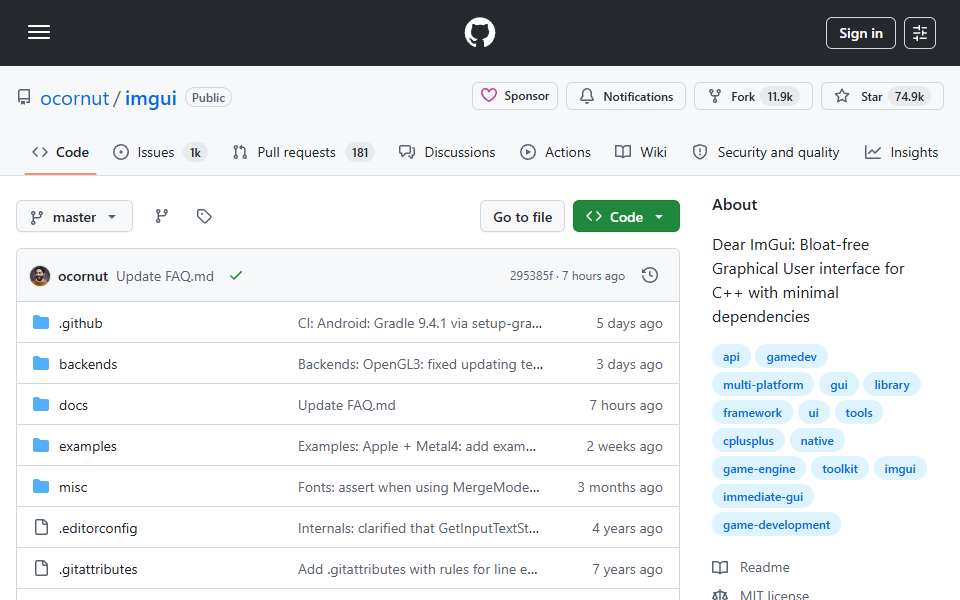Select the cplusplus topic tag
Image resolution: width=960 pixels, height=600 pixels.
748,441
